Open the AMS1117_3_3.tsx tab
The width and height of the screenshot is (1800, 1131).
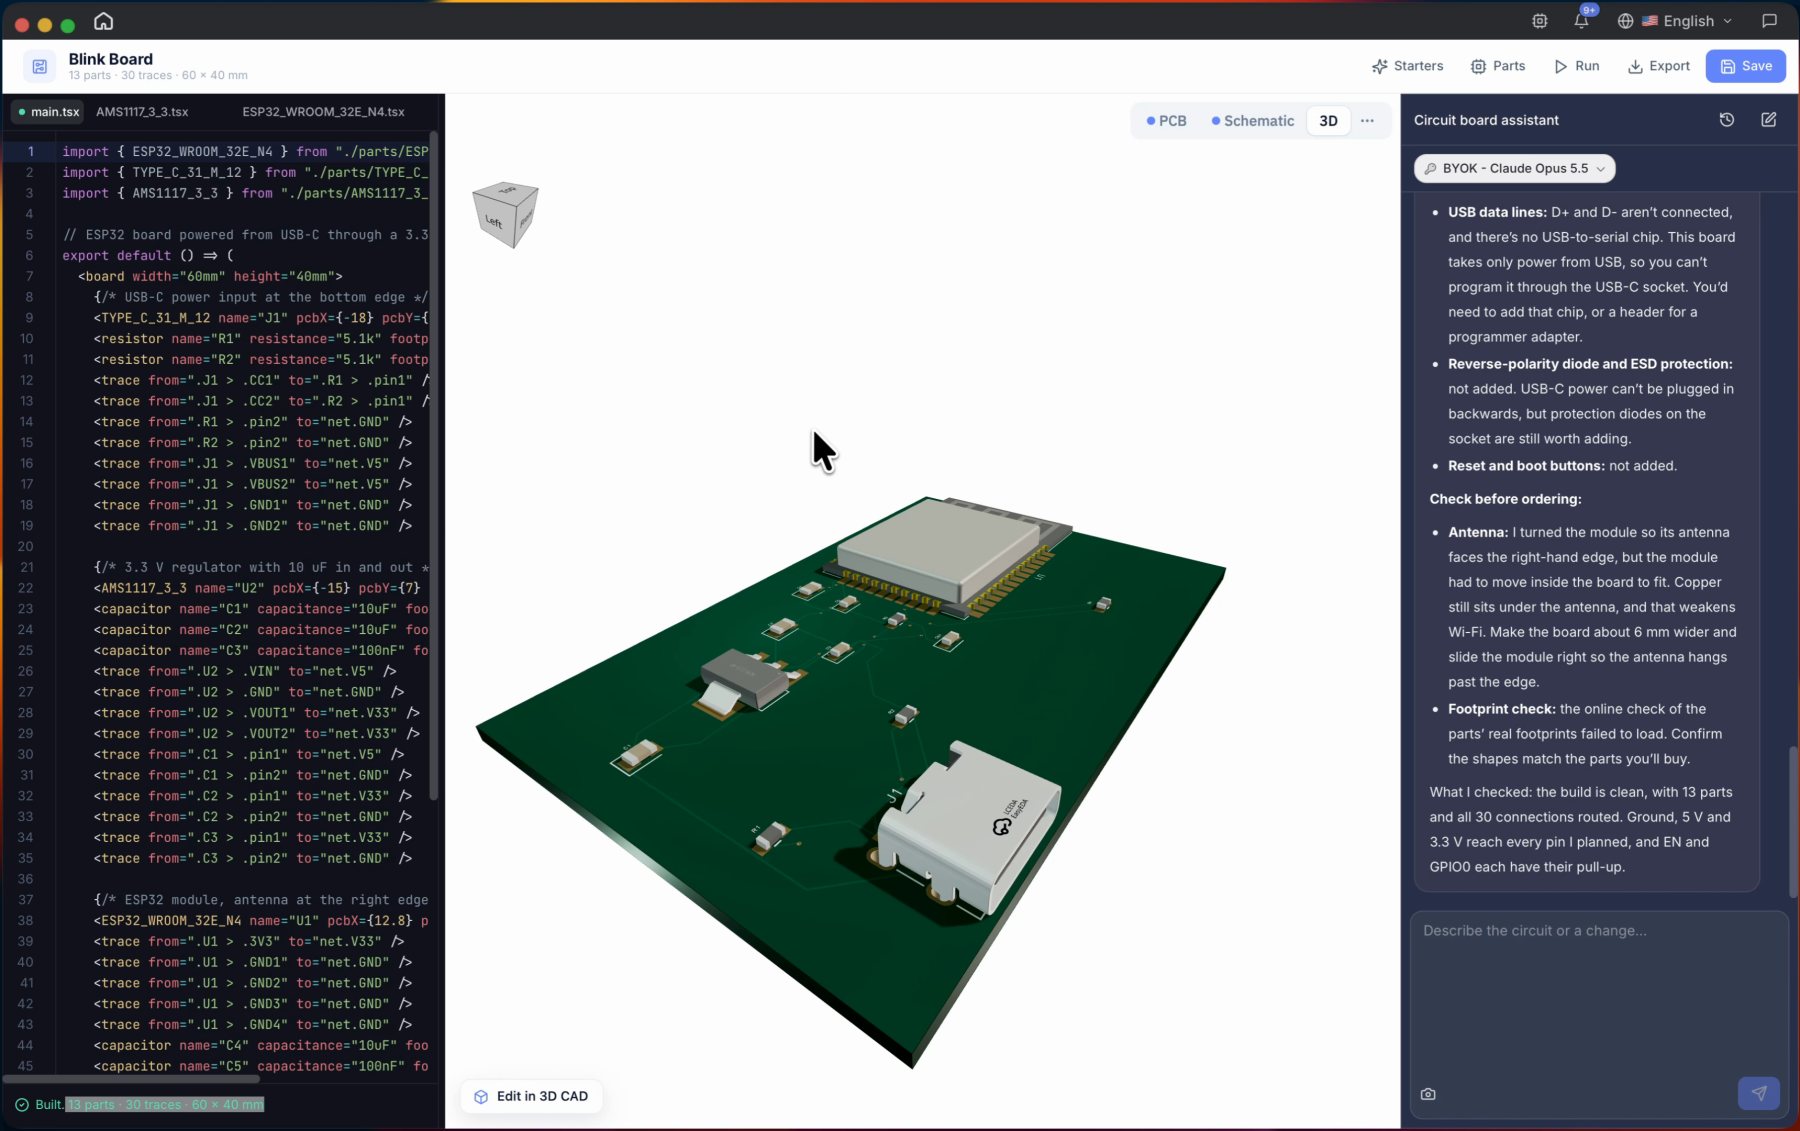coord(142,112)
